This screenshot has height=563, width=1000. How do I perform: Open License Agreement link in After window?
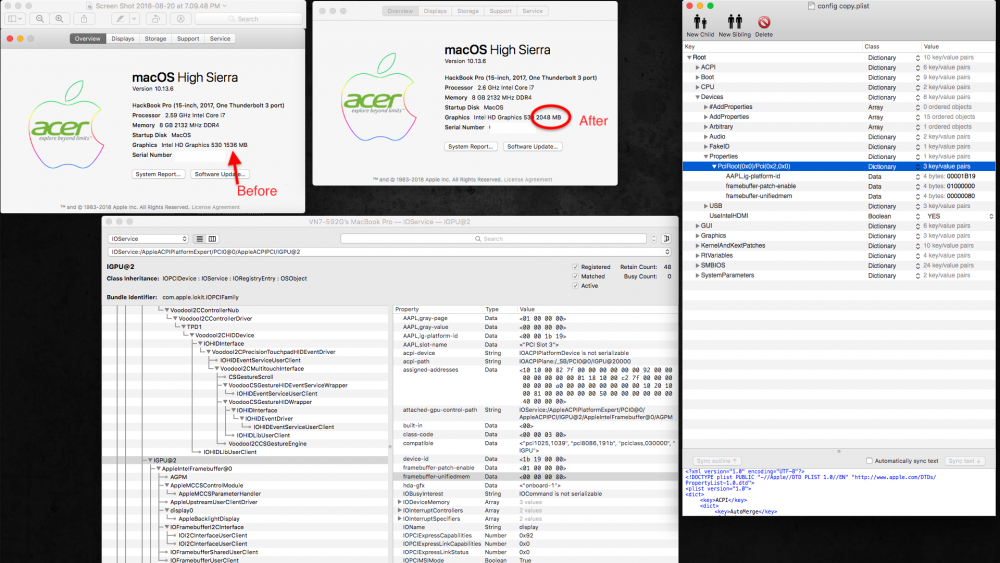pyautogui.click(x=528, y=180)
